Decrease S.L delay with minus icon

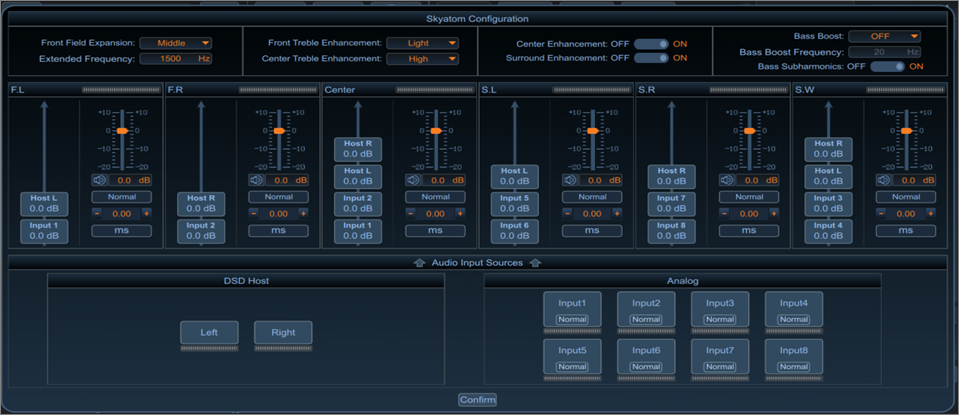tap(567, 214)
